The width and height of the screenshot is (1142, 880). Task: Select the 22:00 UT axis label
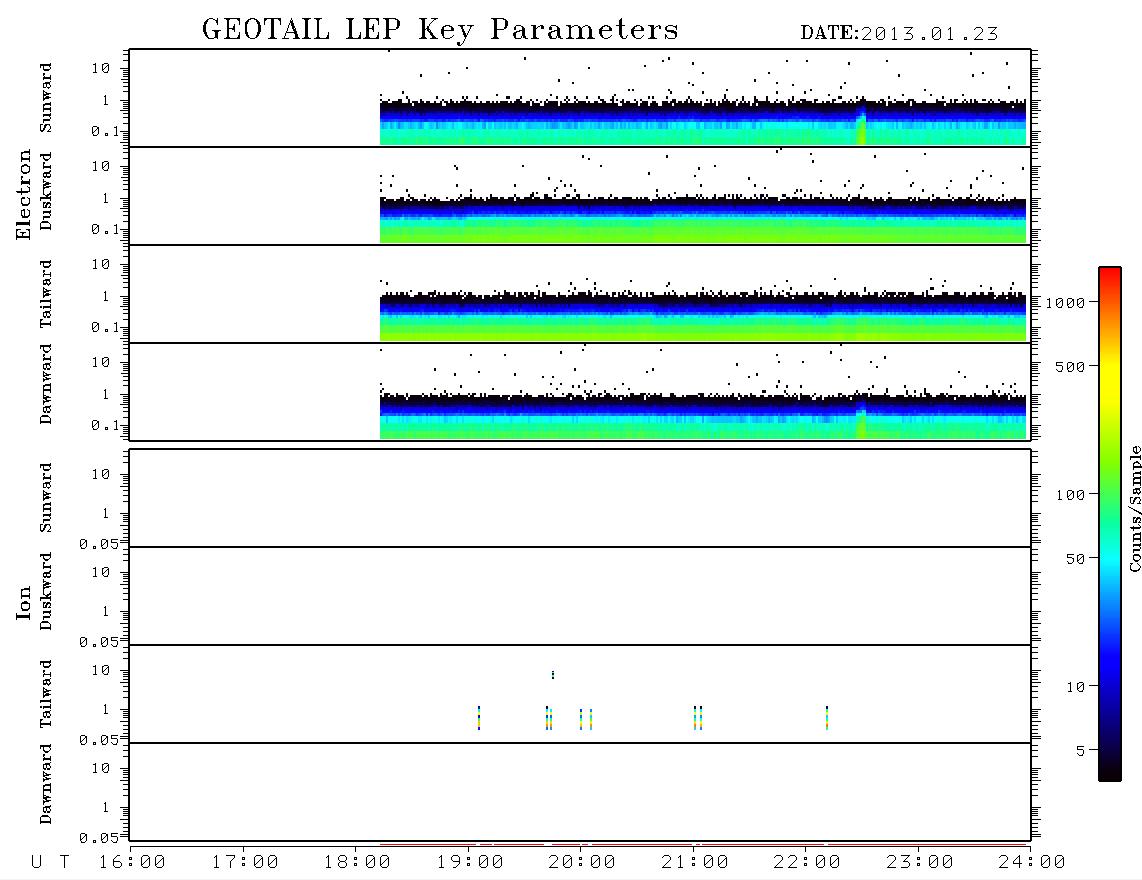pyautogui.click(x=807, y=863)
